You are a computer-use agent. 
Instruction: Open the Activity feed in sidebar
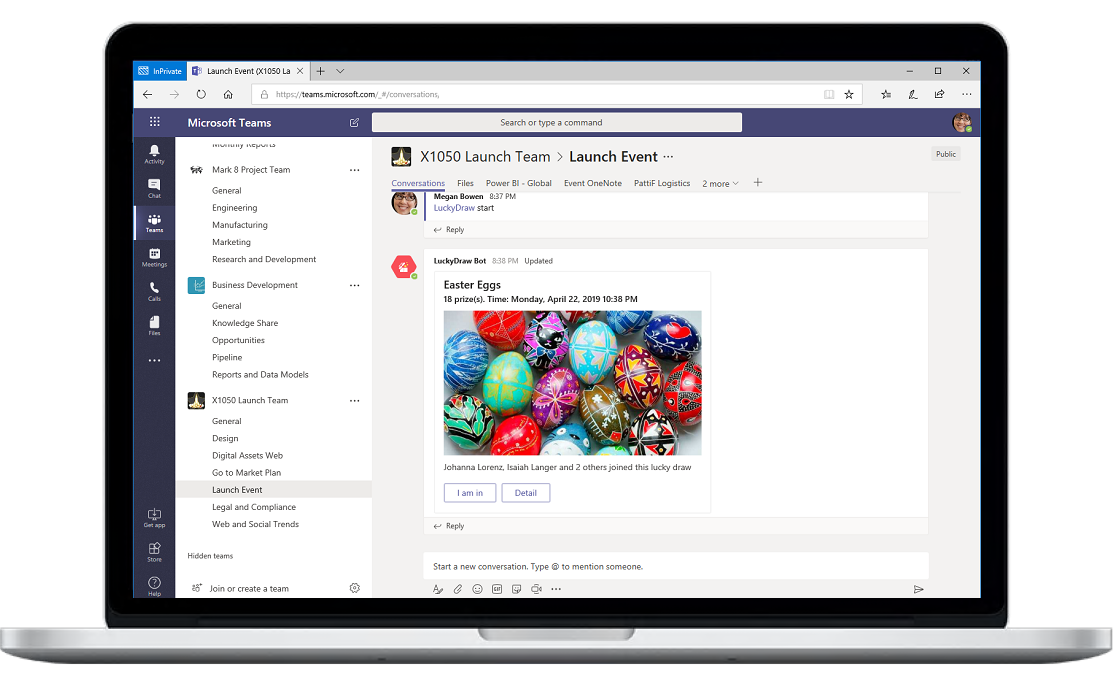tap(154, 154)
